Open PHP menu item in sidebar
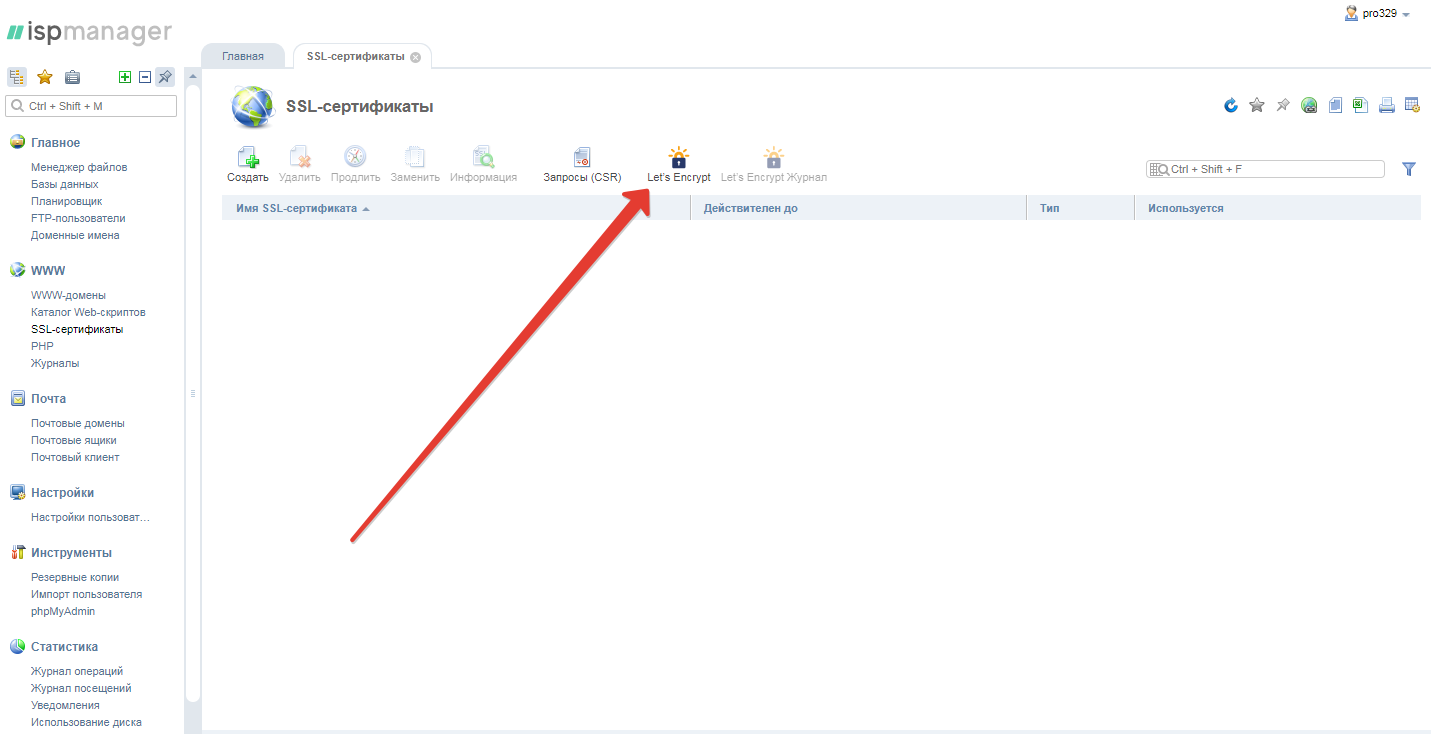The height and width of the screenshot is (734, 1431). coord(42,346)
